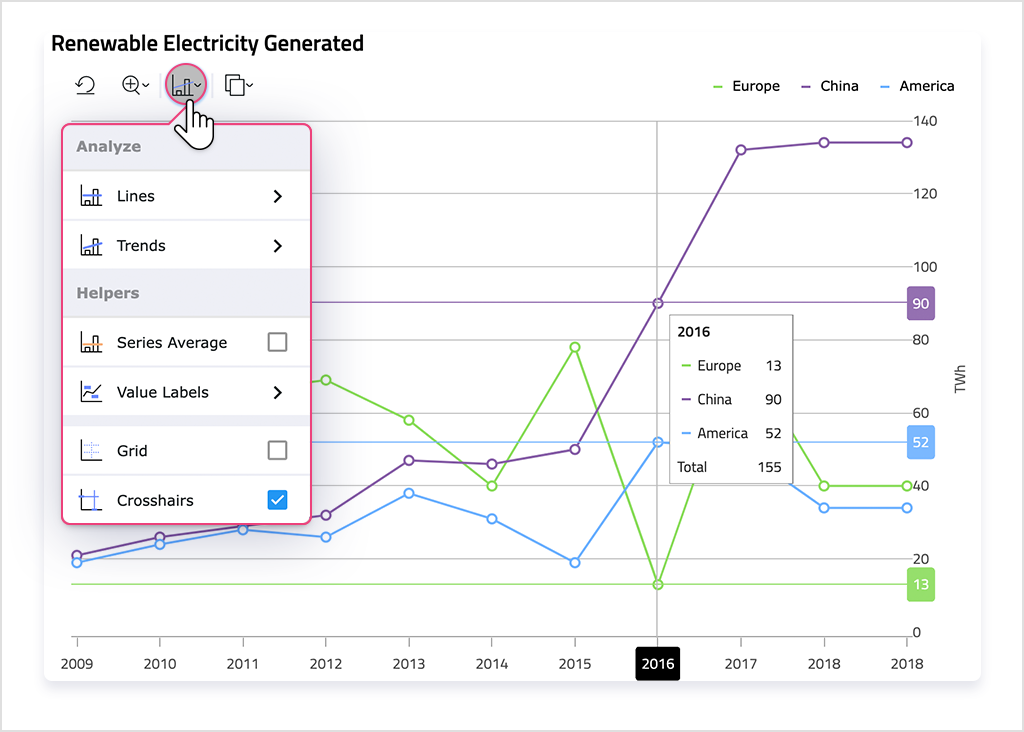Click China data point at 2017
This screenshot has height=732, width=1024.
(741, 150)
